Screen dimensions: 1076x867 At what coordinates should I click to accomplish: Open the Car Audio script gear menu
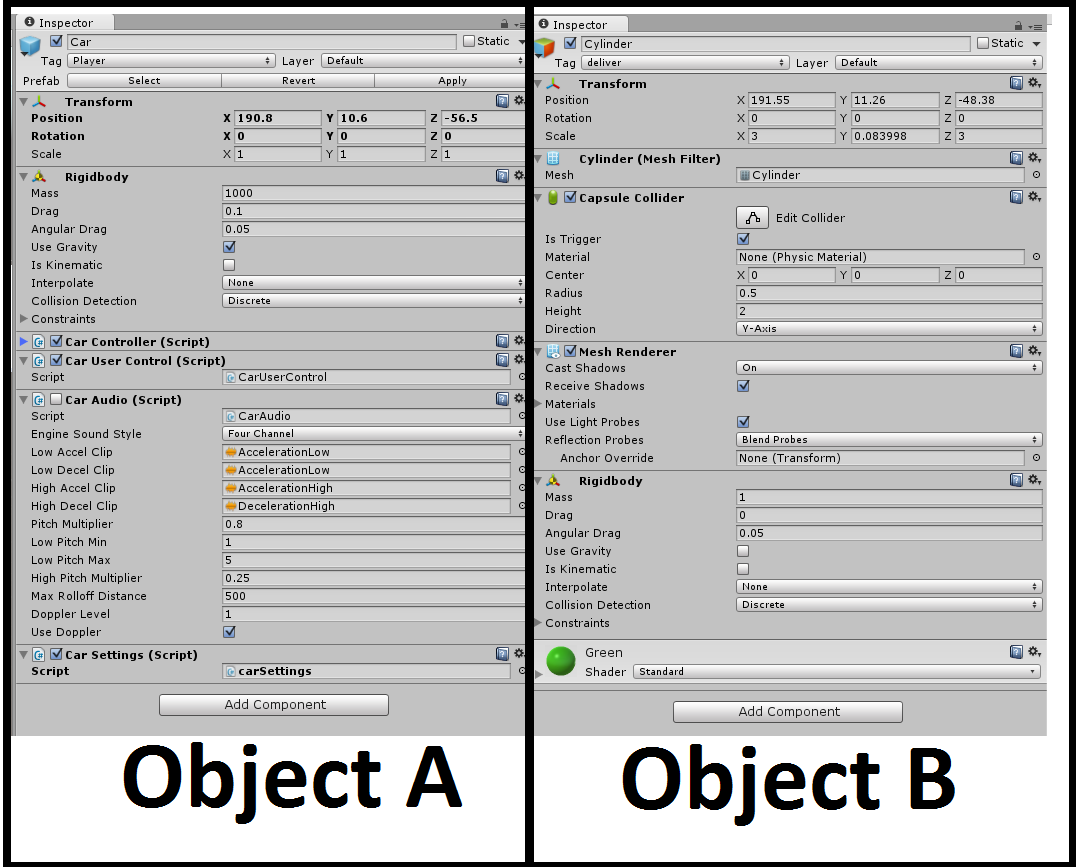[519, 398]
